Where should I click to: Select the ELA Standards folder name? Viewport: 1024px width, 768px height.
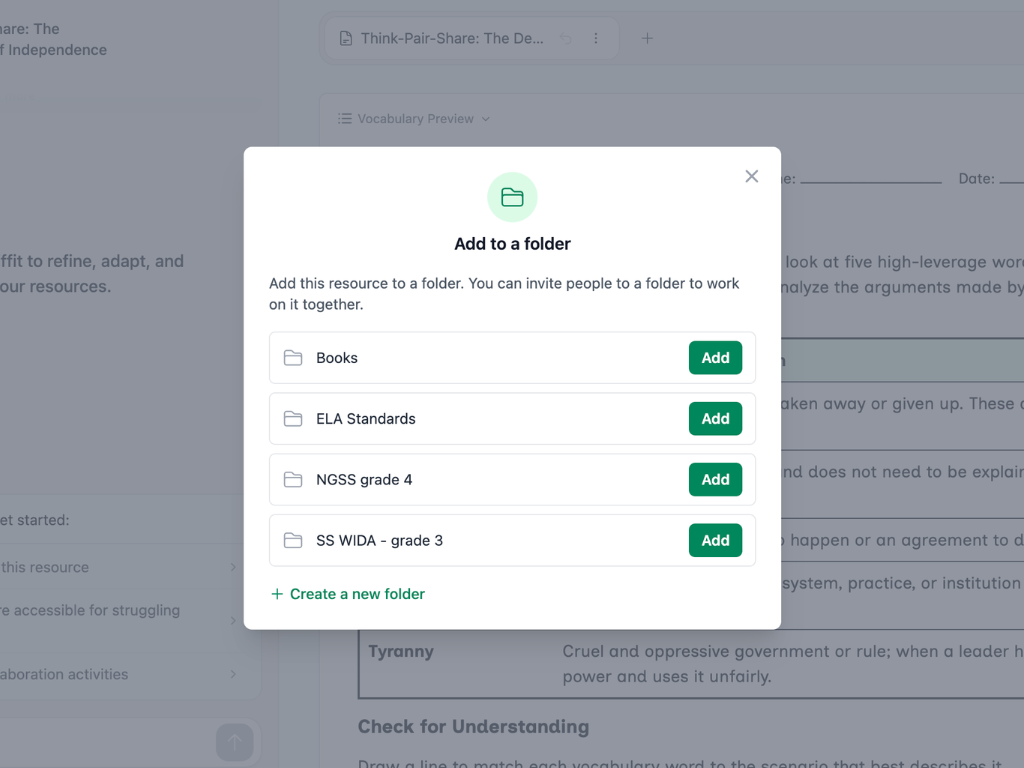tap(366, 419)
